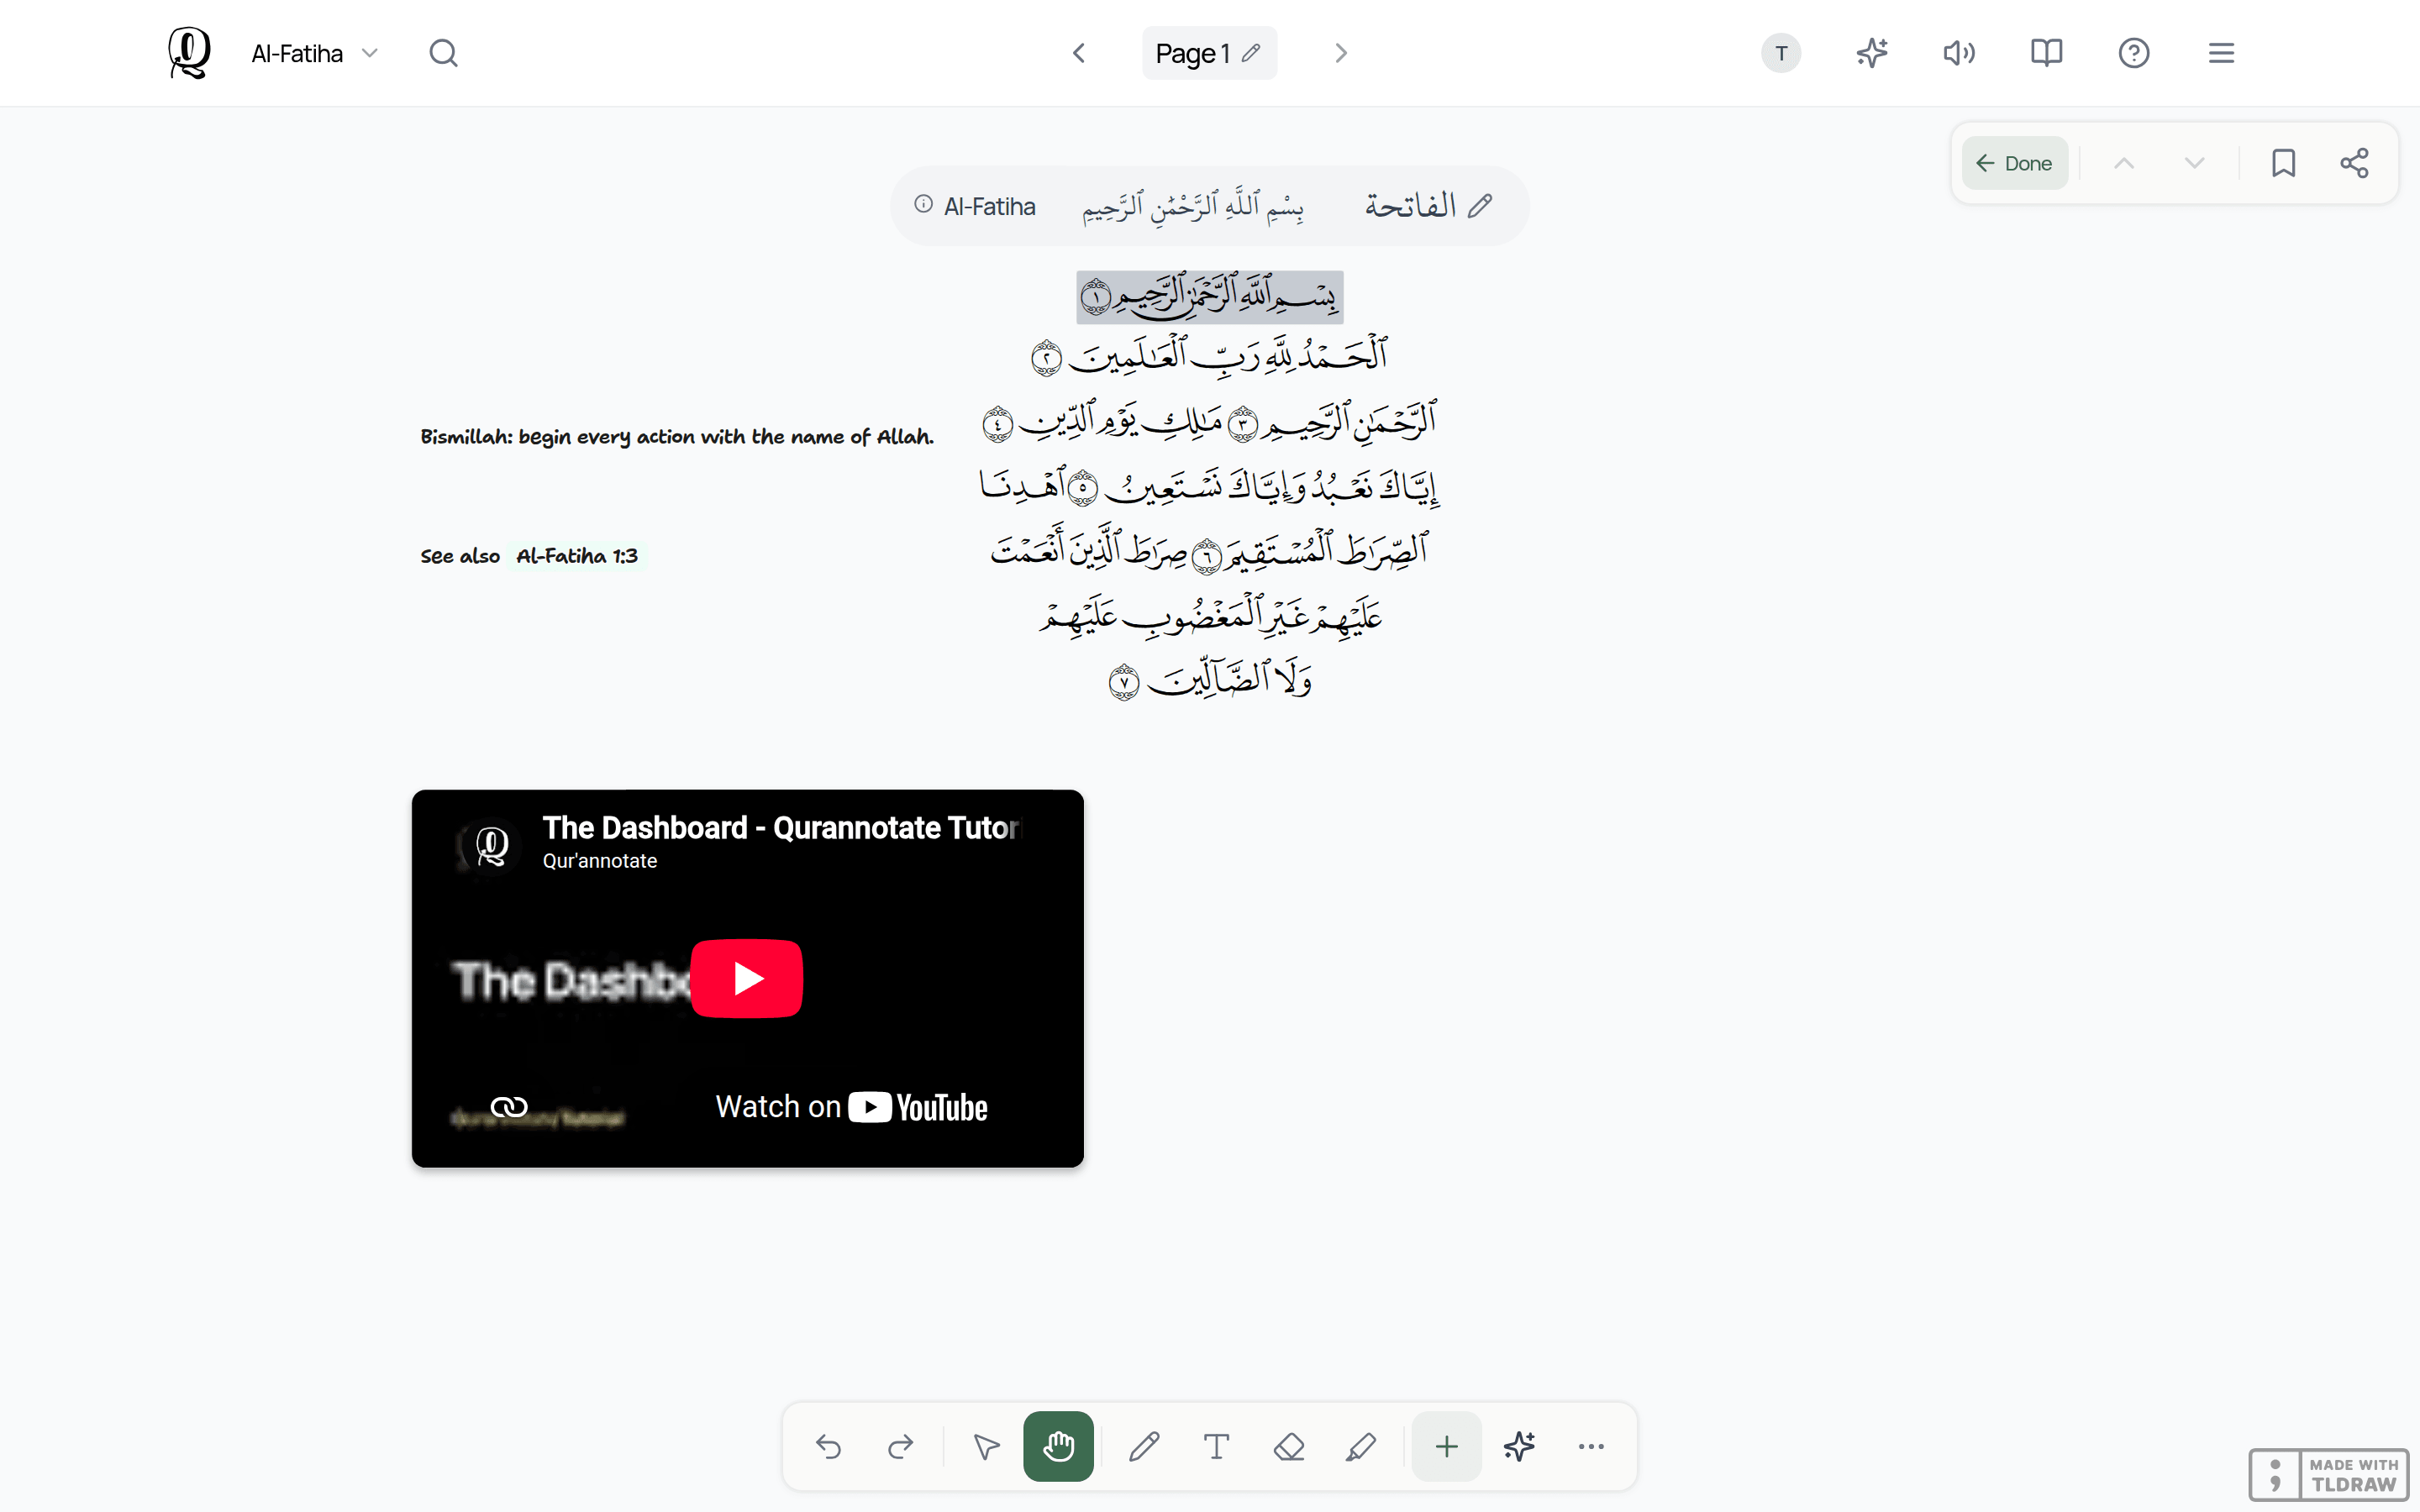Image resolution: width=2420 pixels, height=1512 pixels.
Task: Click the Qurannotate logo icon
Action: (x=189, y=53)
